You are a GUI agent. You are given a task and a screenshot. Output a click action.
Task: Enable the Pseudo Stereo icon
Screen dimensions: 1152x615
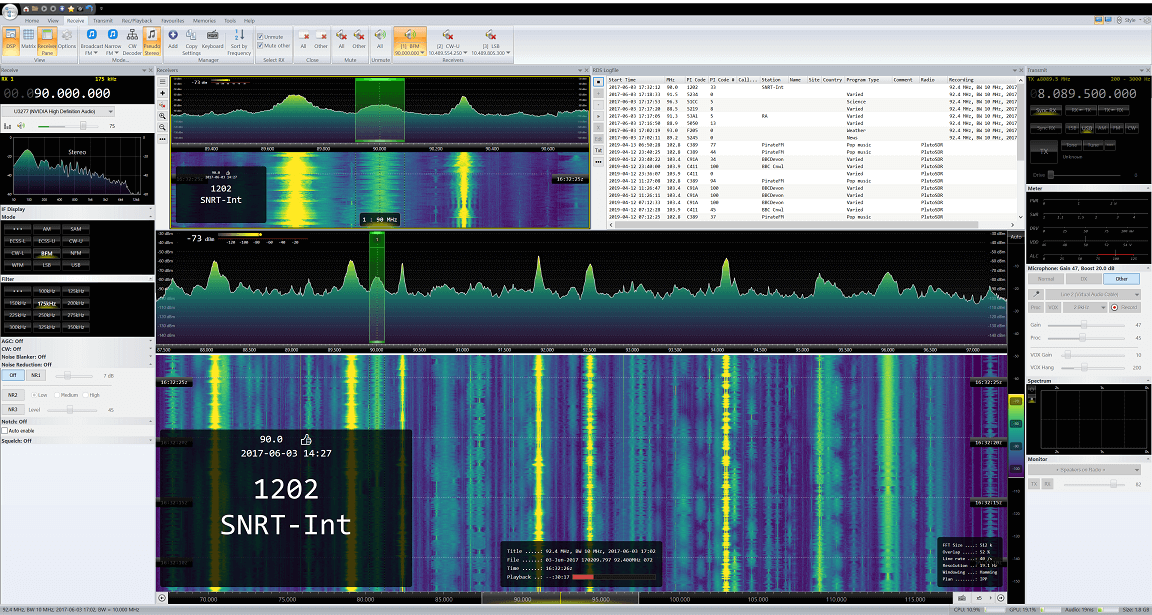pyautogui.click(x=150, y=41)
